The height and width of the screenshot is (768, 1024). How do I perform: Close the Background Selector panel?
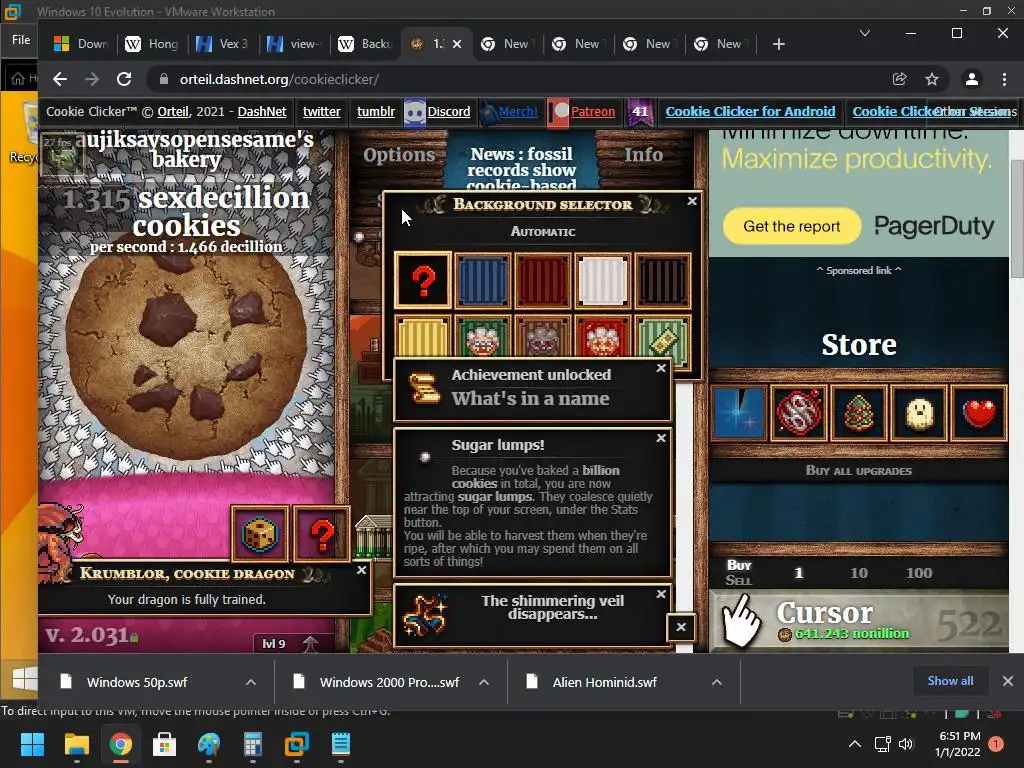pyautogui.click(x=692, y=201)
